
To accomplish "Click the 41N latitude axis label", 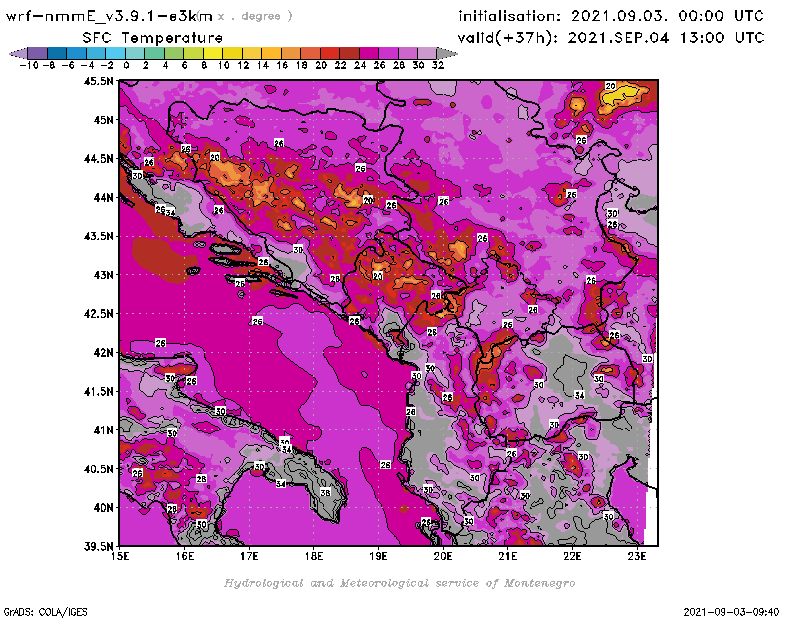I will (x=103, y=430).
